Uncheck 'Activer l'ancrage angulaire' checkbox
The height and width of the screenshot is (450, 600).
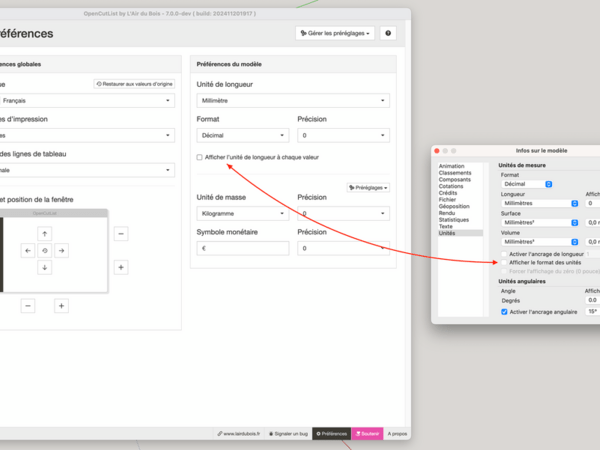(504, 311)
